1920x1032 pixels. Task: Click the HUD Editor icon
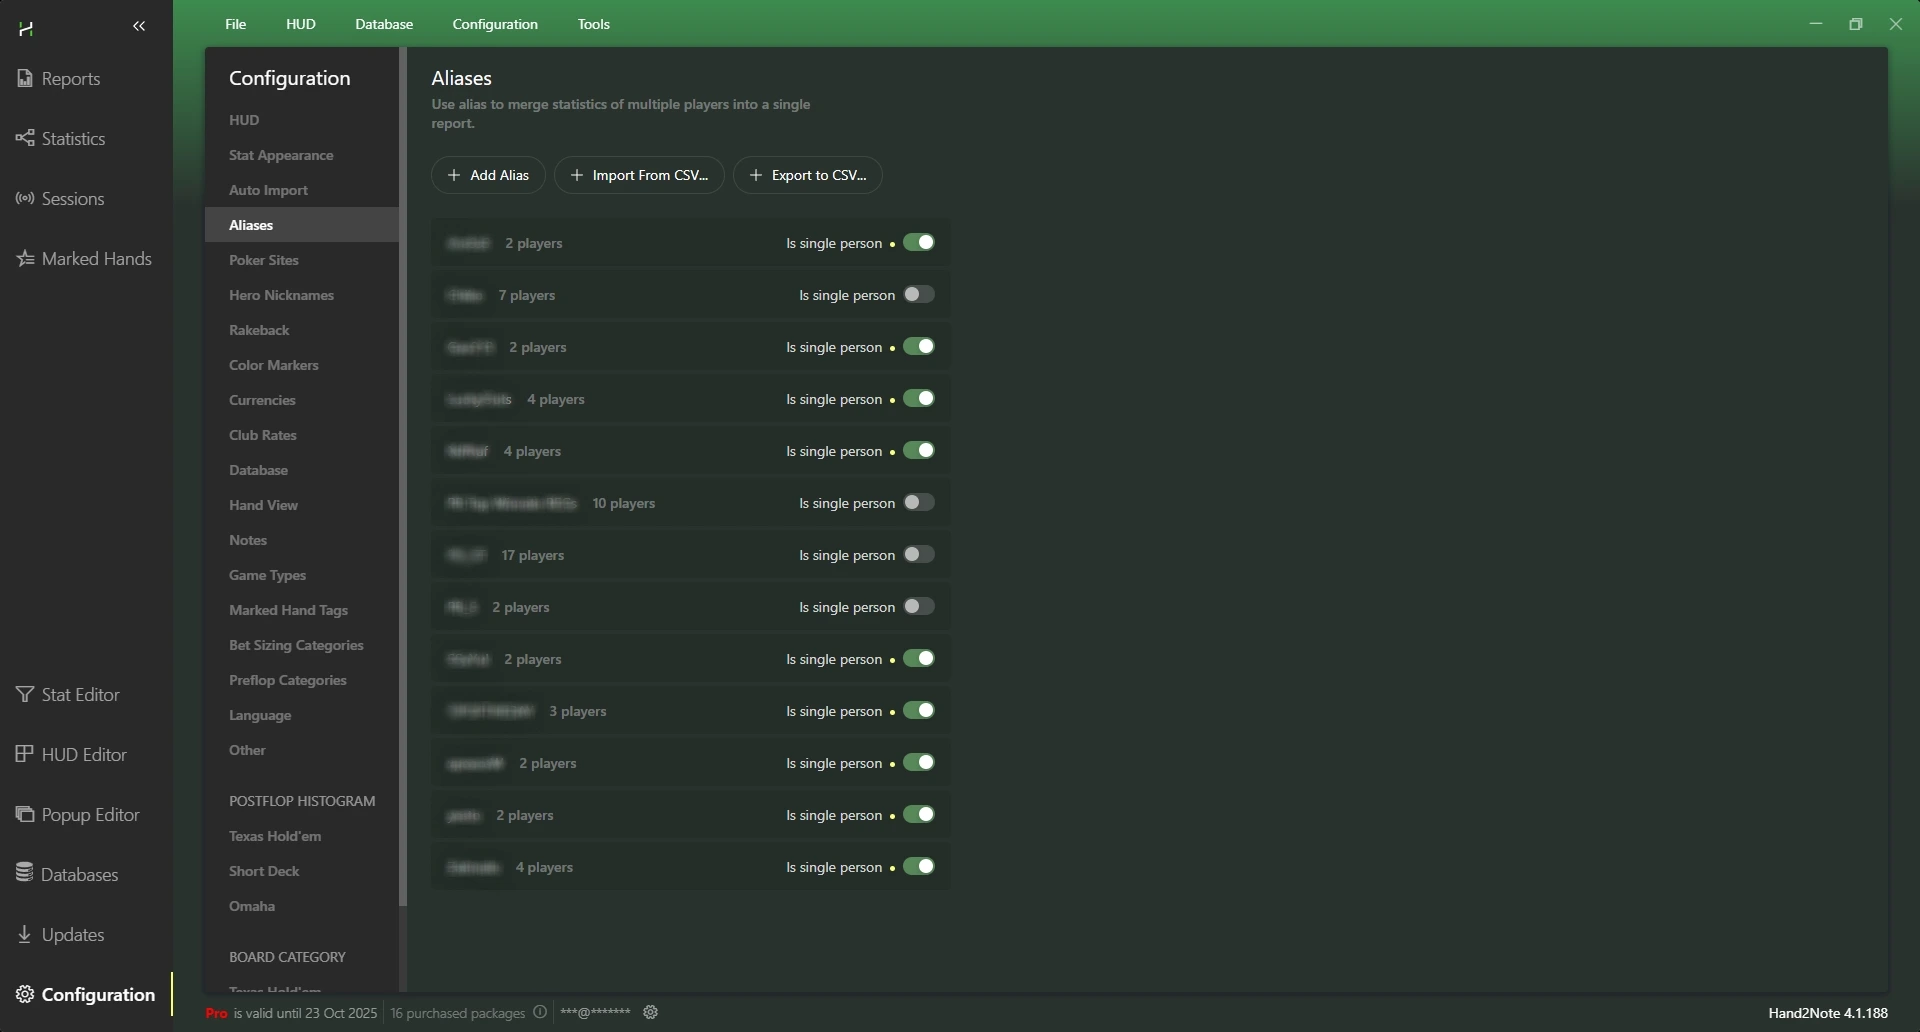(26, 755)
